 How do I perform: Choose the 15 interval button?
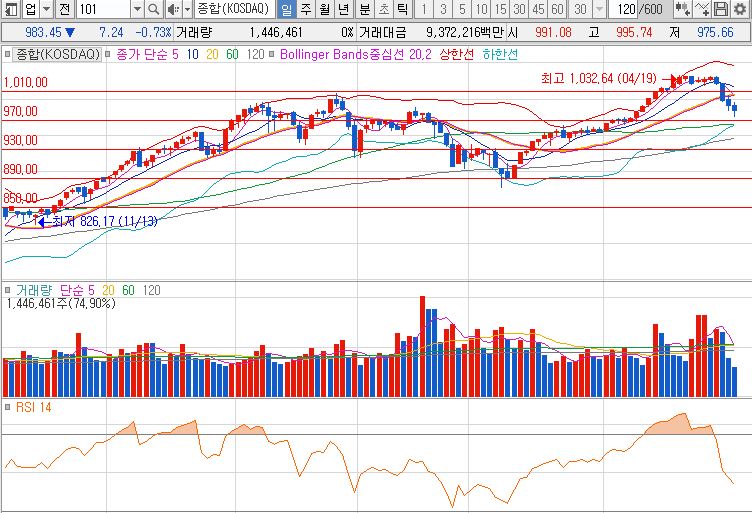[x=500, y=9]
